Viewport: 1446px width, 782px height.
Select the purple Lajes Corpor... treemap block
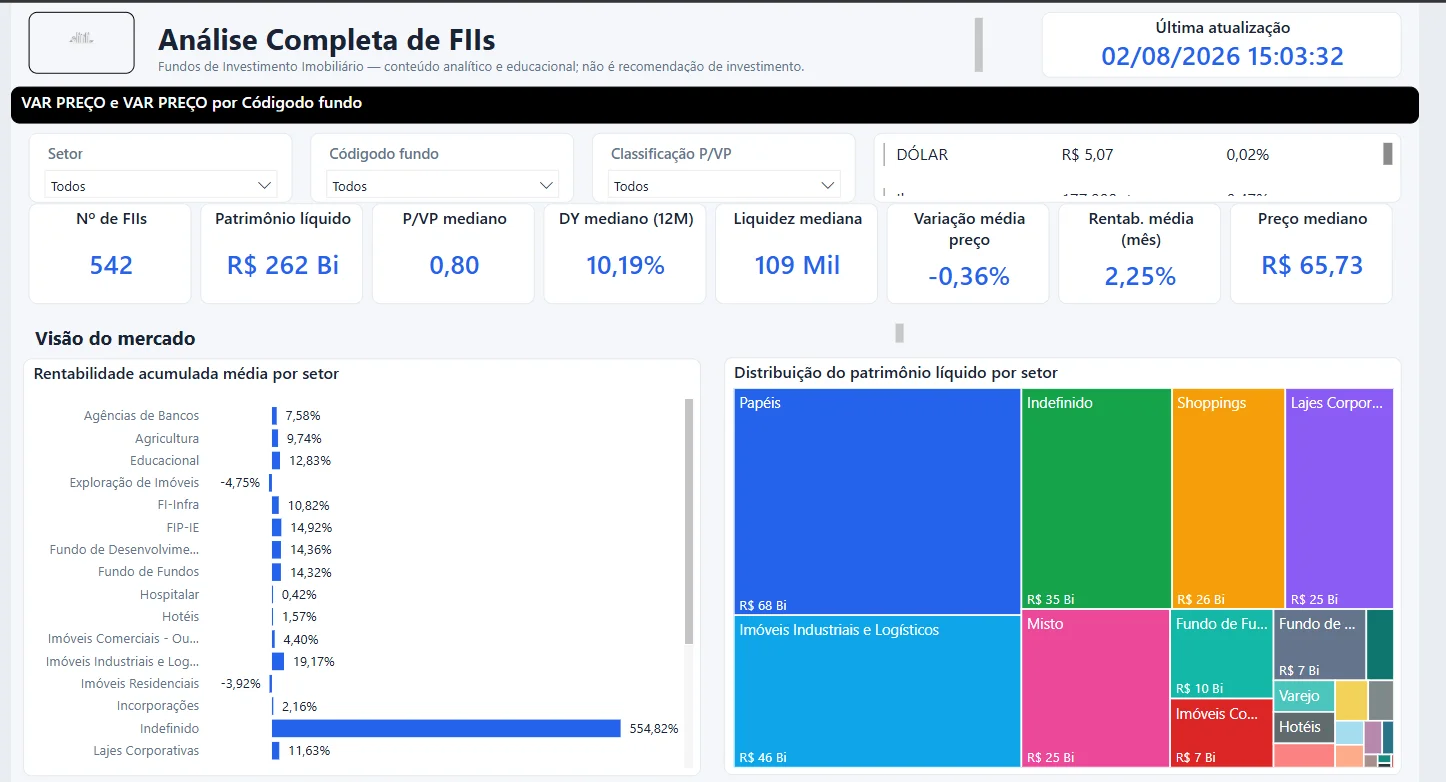[x=1339, y=499]
